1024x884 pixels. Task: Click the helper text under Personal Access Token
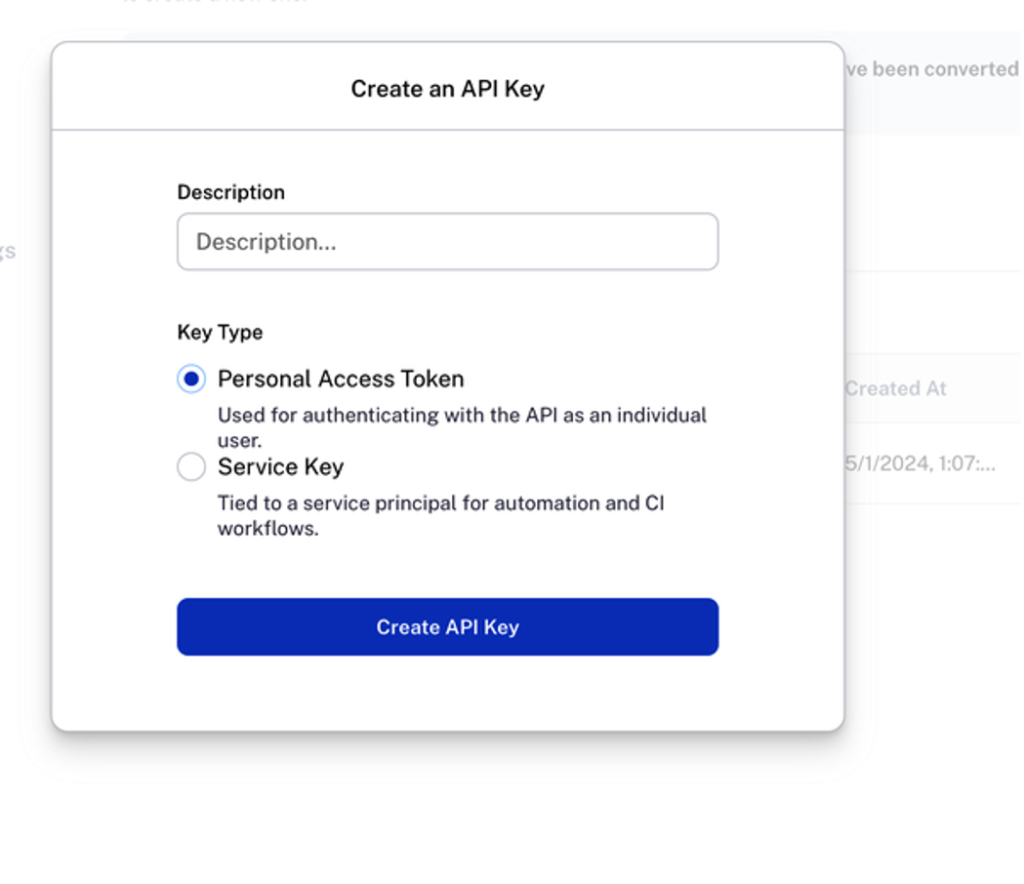coord(461,427)
